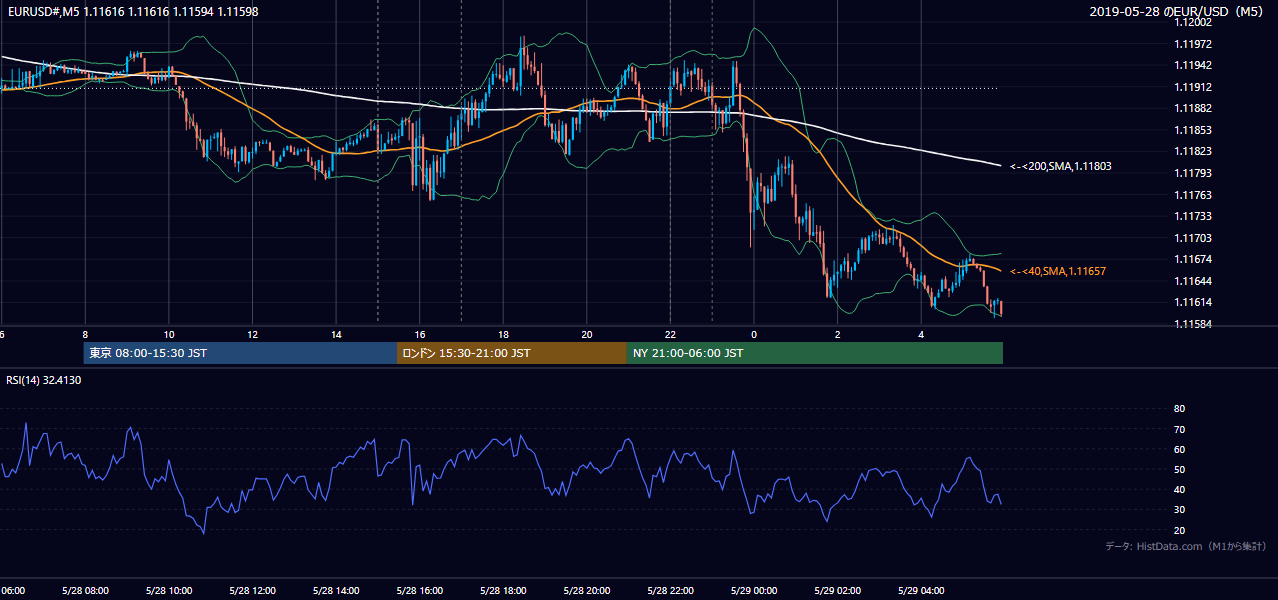Click hour label 12 below the price chart

coord(253,335)
